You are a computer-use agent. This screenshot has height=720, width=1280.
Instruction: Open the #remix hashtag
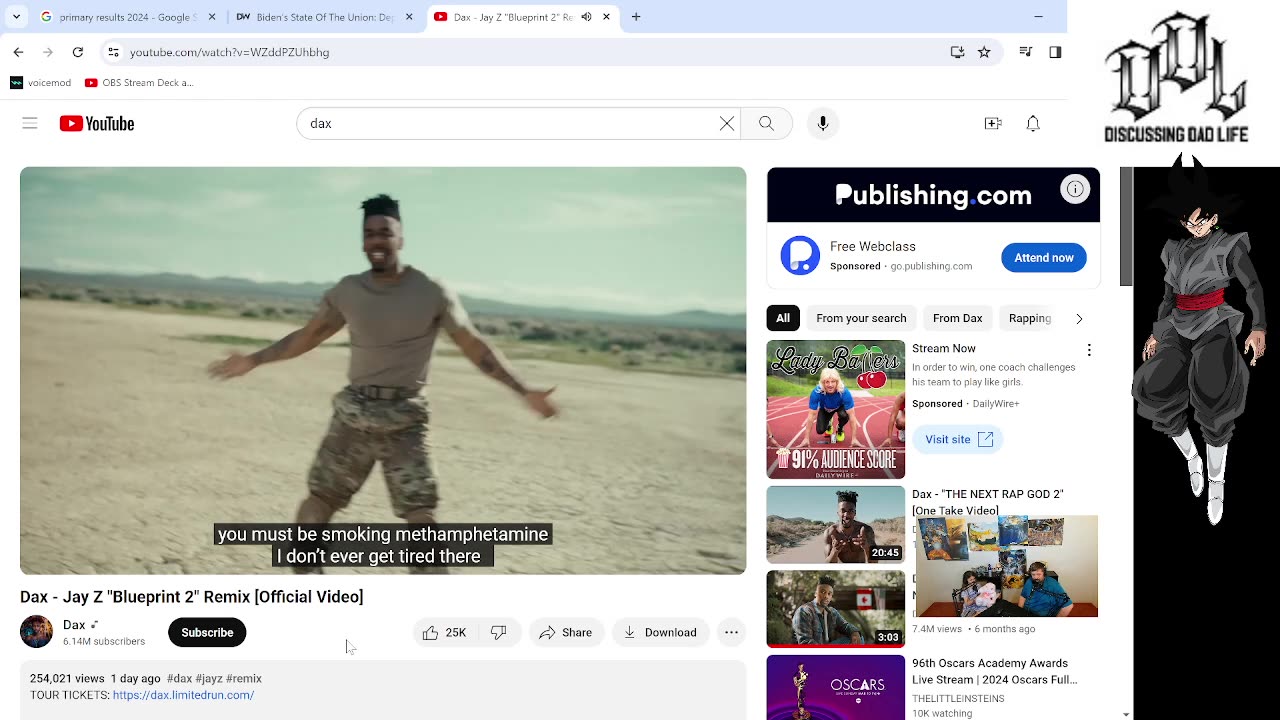click(x=244, y=678)
